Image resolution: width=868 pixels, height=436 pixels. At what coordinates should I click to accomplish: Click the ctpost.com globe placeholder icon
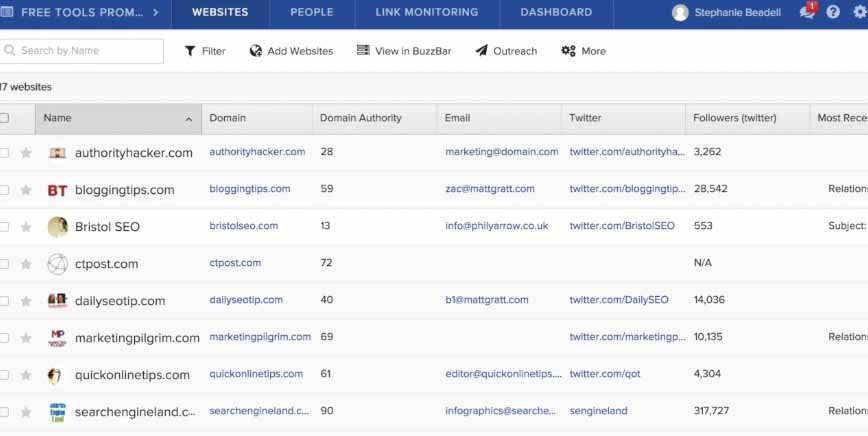(58, 264)
